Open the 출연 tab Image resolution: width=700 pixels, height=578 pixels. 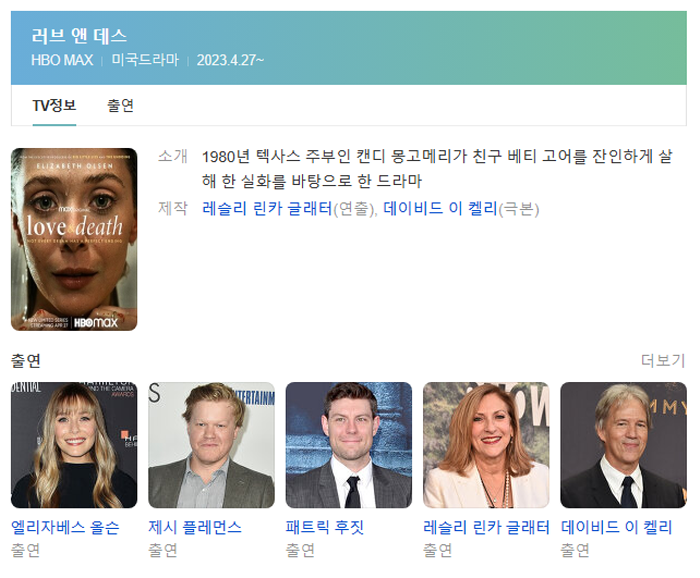[x=120, y=106]
